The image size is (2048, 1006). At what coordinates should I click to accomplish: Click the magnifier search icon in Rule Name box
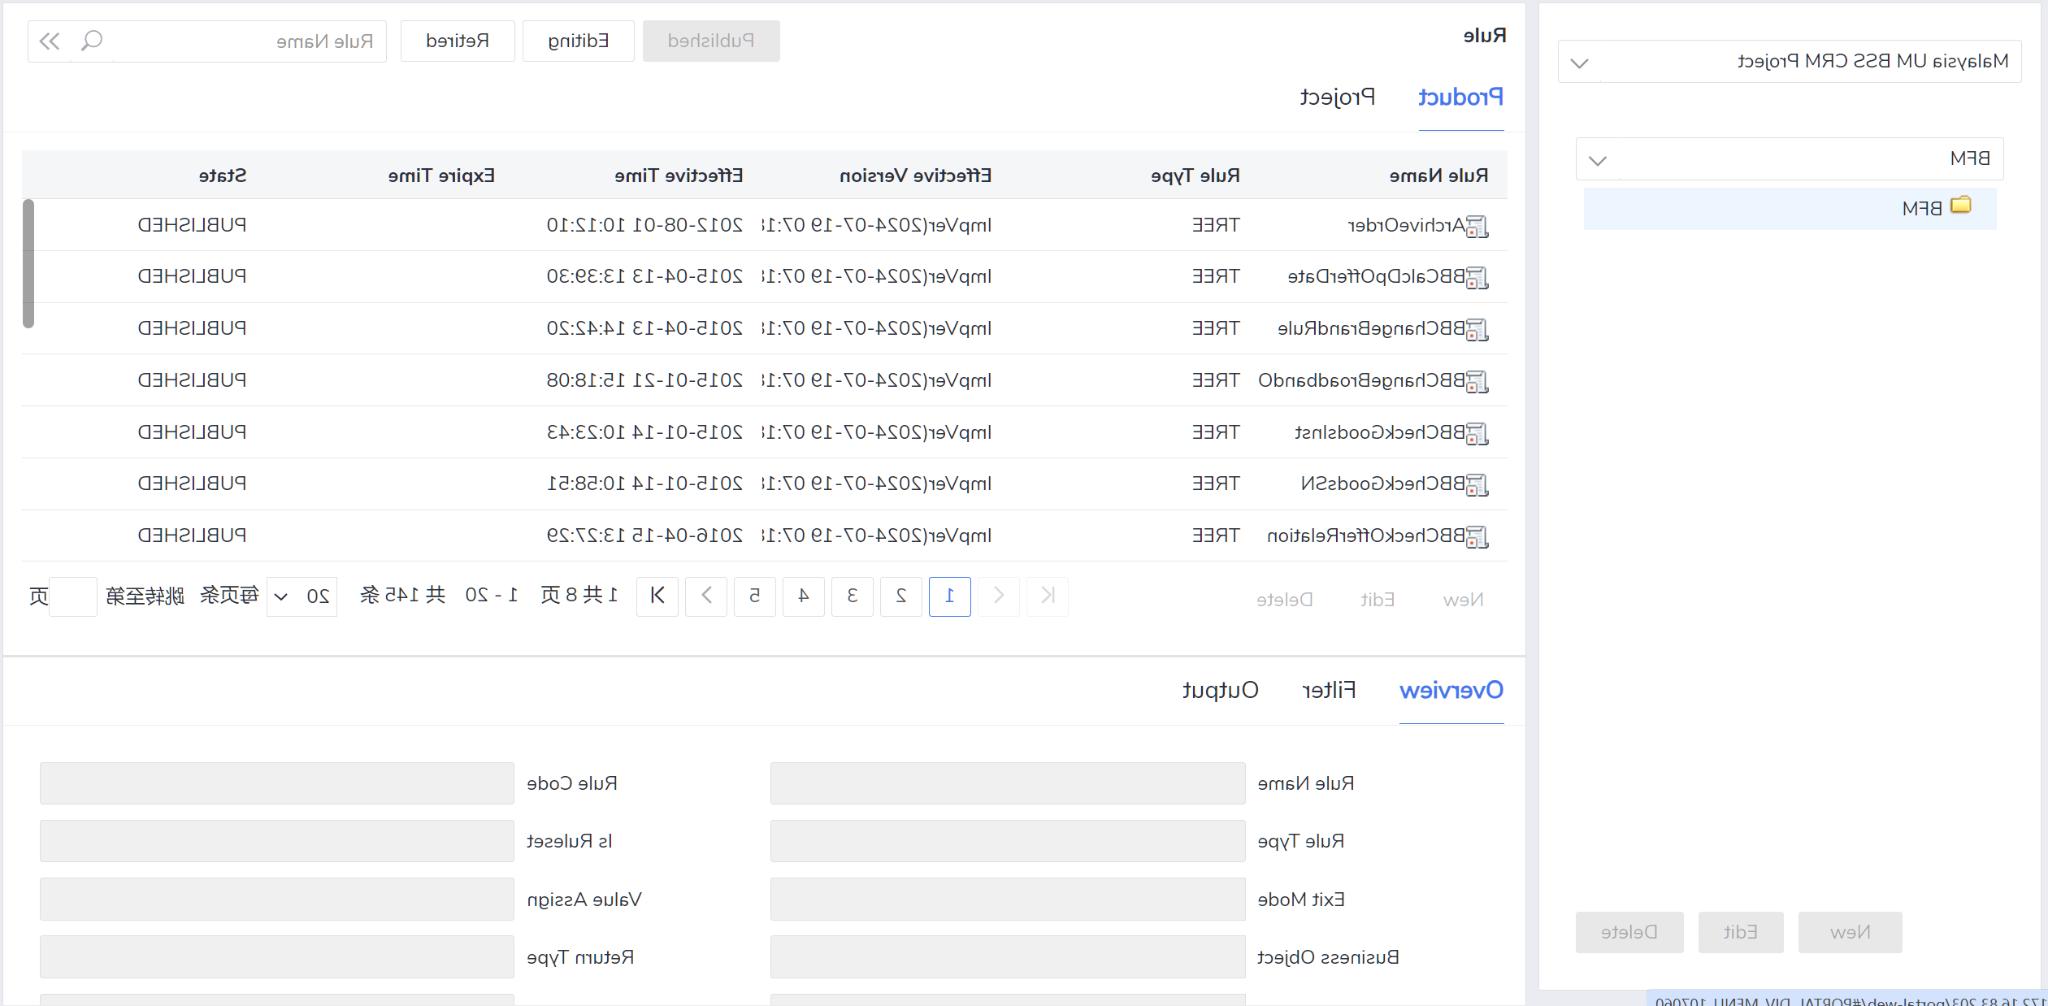point(92,41)
